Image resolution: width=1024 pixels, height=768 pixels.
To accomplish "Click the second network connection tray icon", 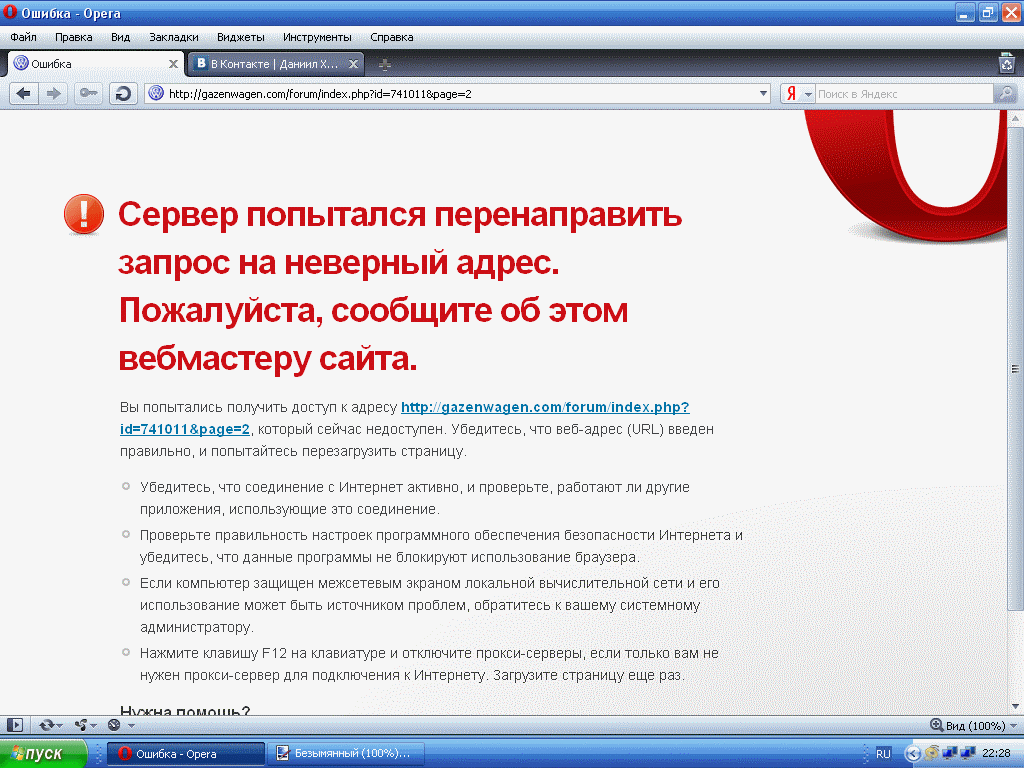I will pyautogui.click(x=968, y=753).
